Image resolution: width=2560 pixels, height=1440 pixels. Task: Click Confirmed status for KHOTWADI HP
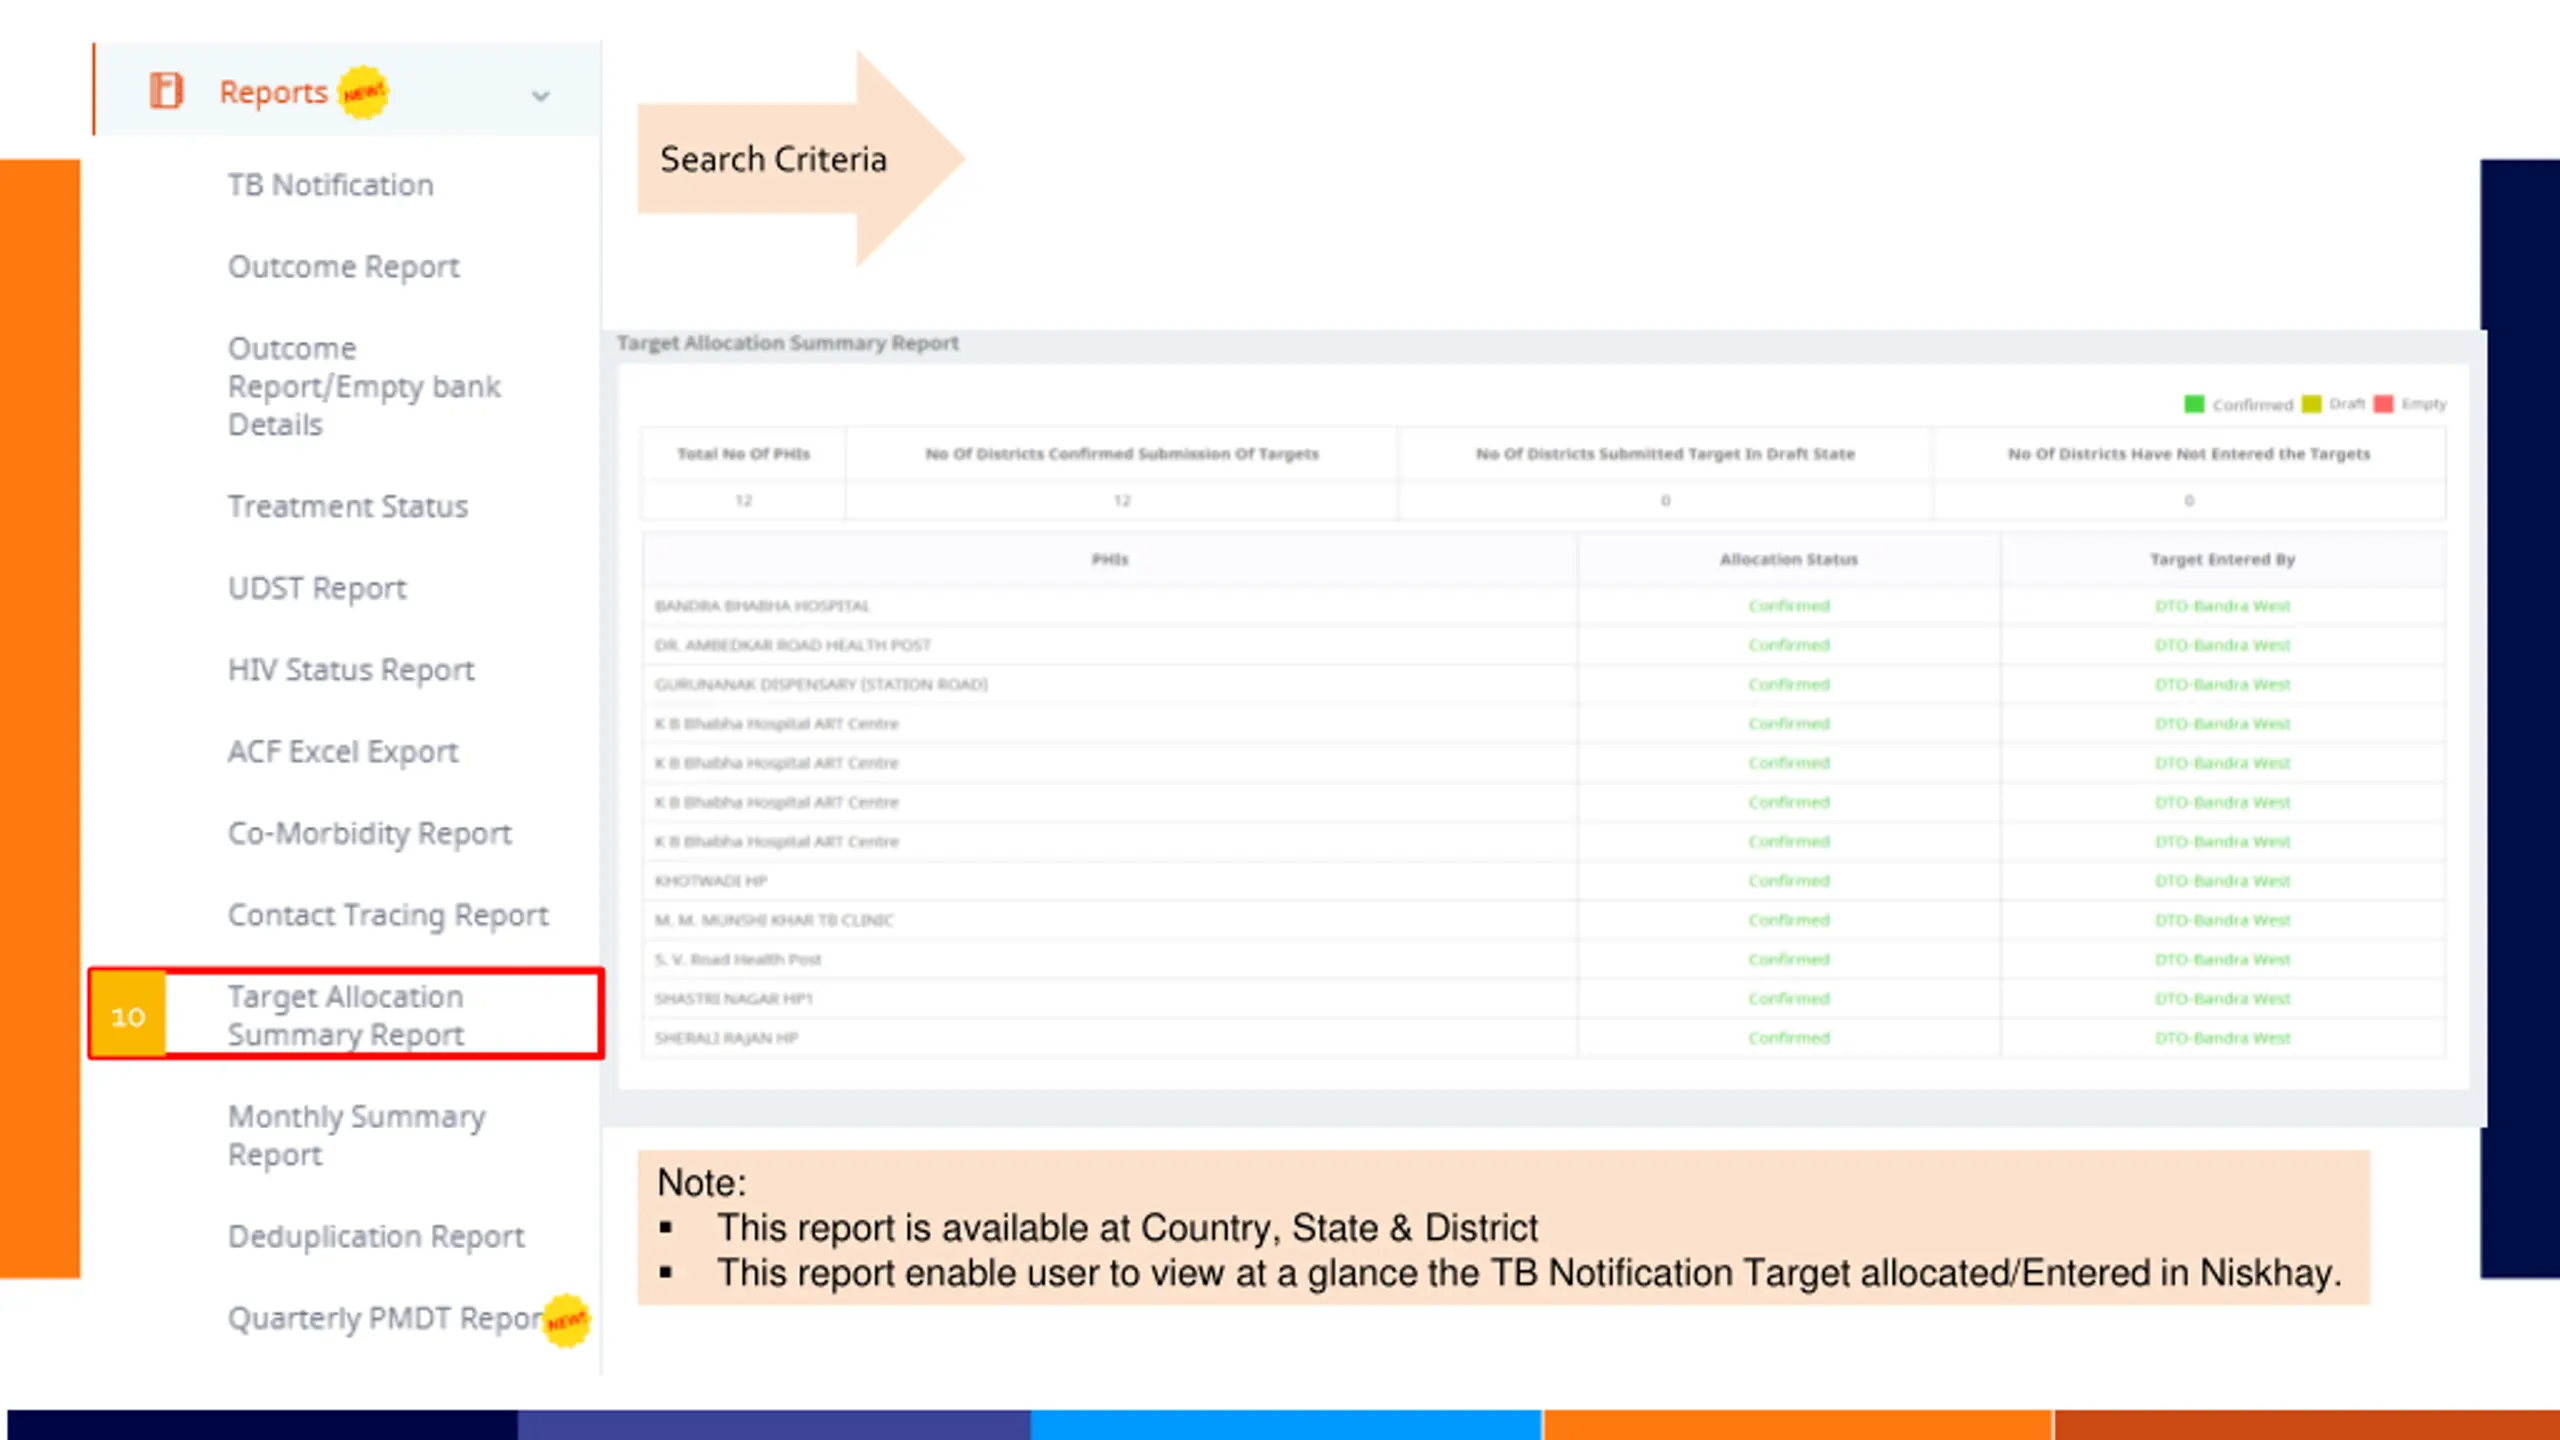[x=1789, y=881]
